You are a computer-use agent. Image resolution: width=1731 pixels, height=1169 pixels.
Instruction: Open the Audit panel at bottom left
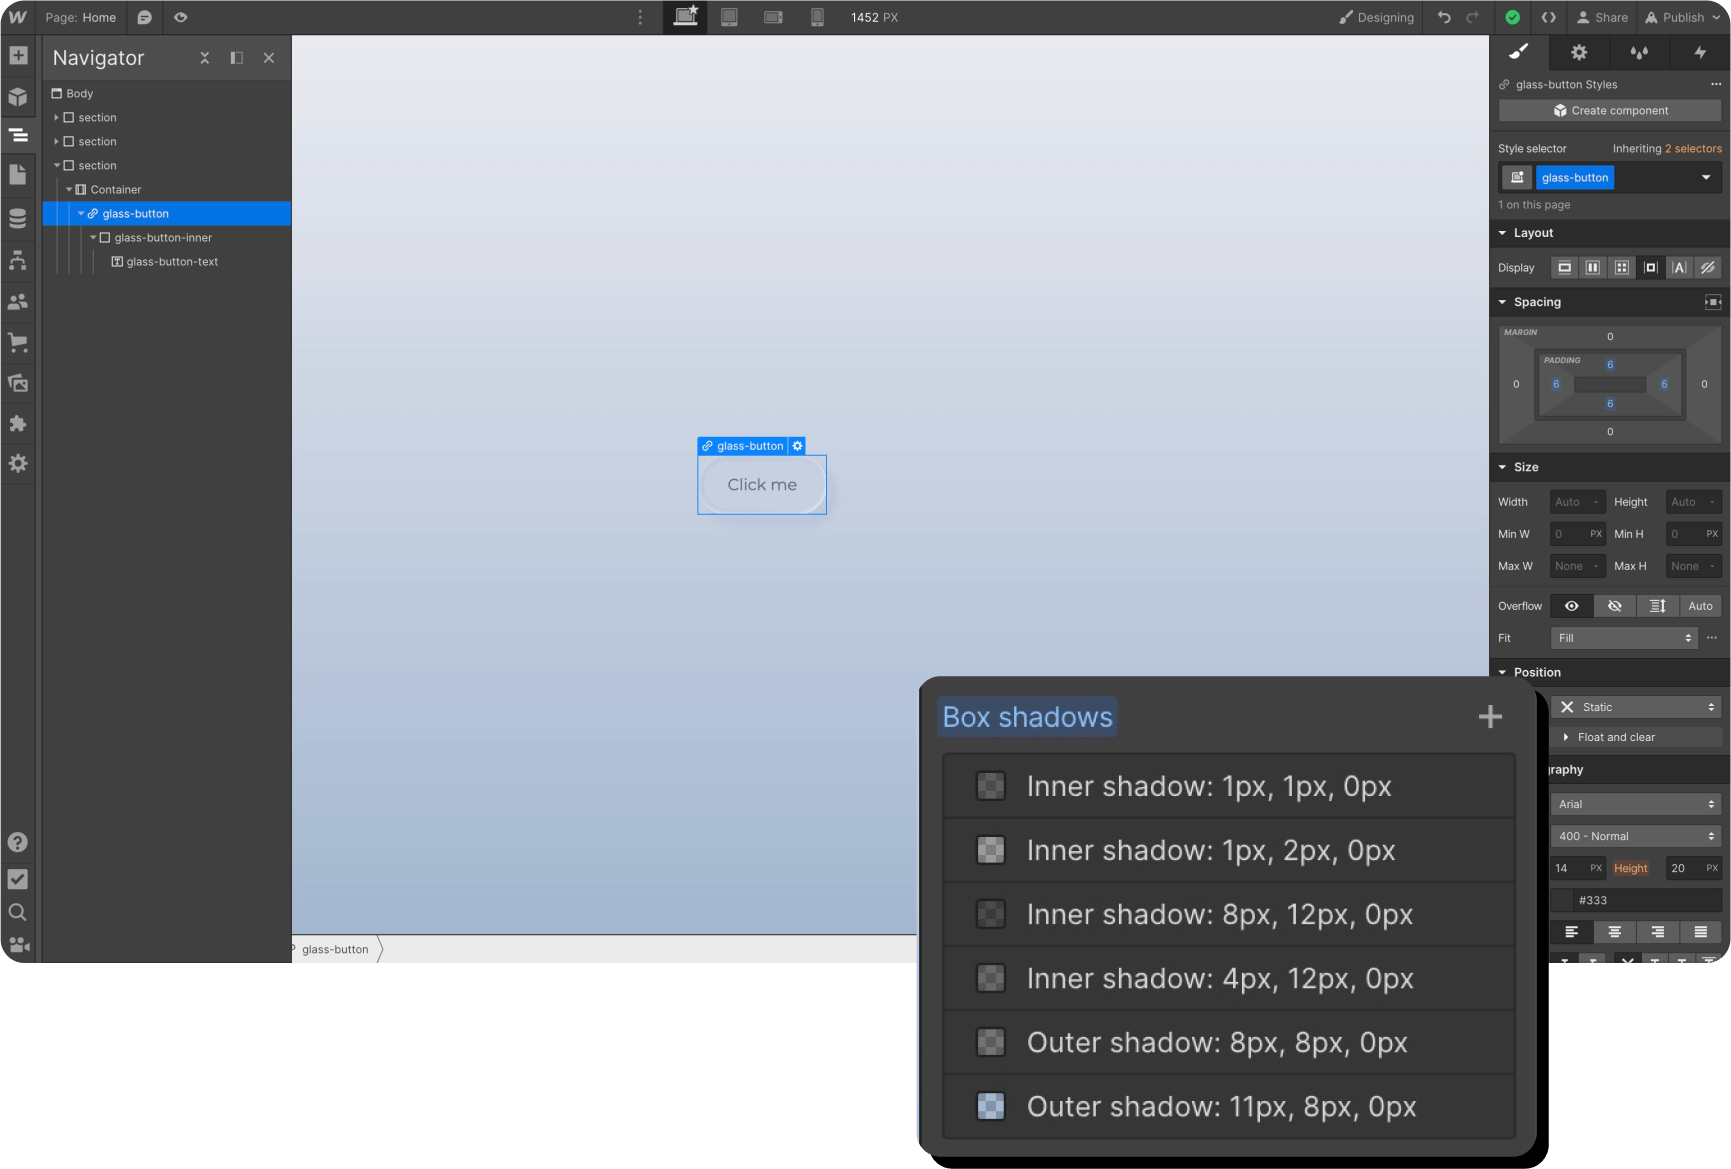tap(18, 880)
